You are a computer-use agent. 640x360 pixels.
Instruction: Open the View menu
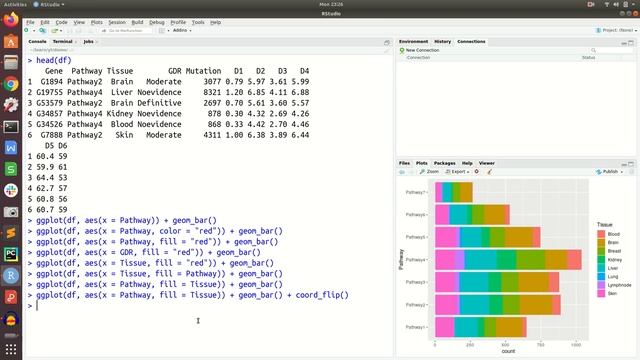coord(79,22)
